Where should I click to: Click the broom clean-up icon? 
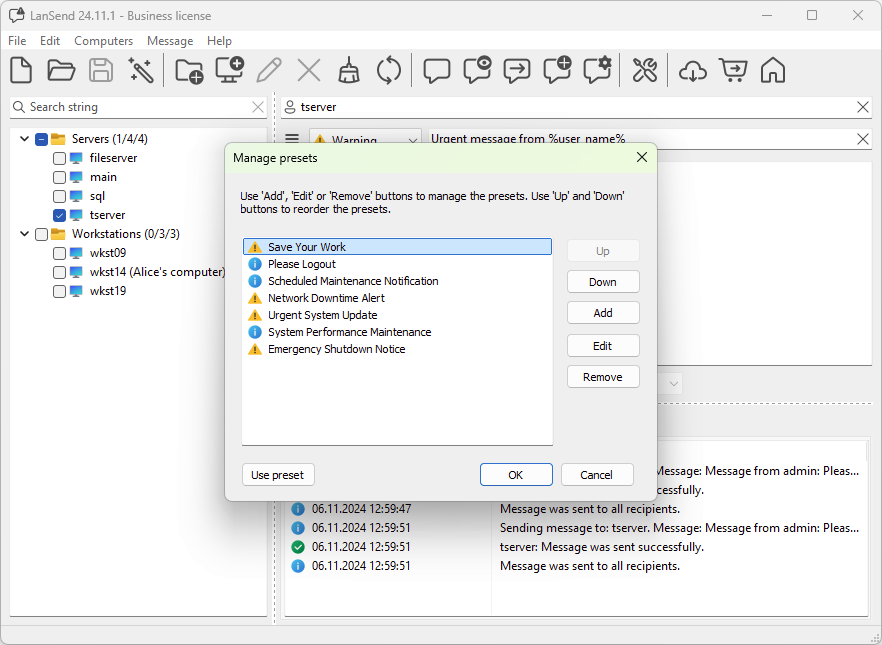coord(348,70)
